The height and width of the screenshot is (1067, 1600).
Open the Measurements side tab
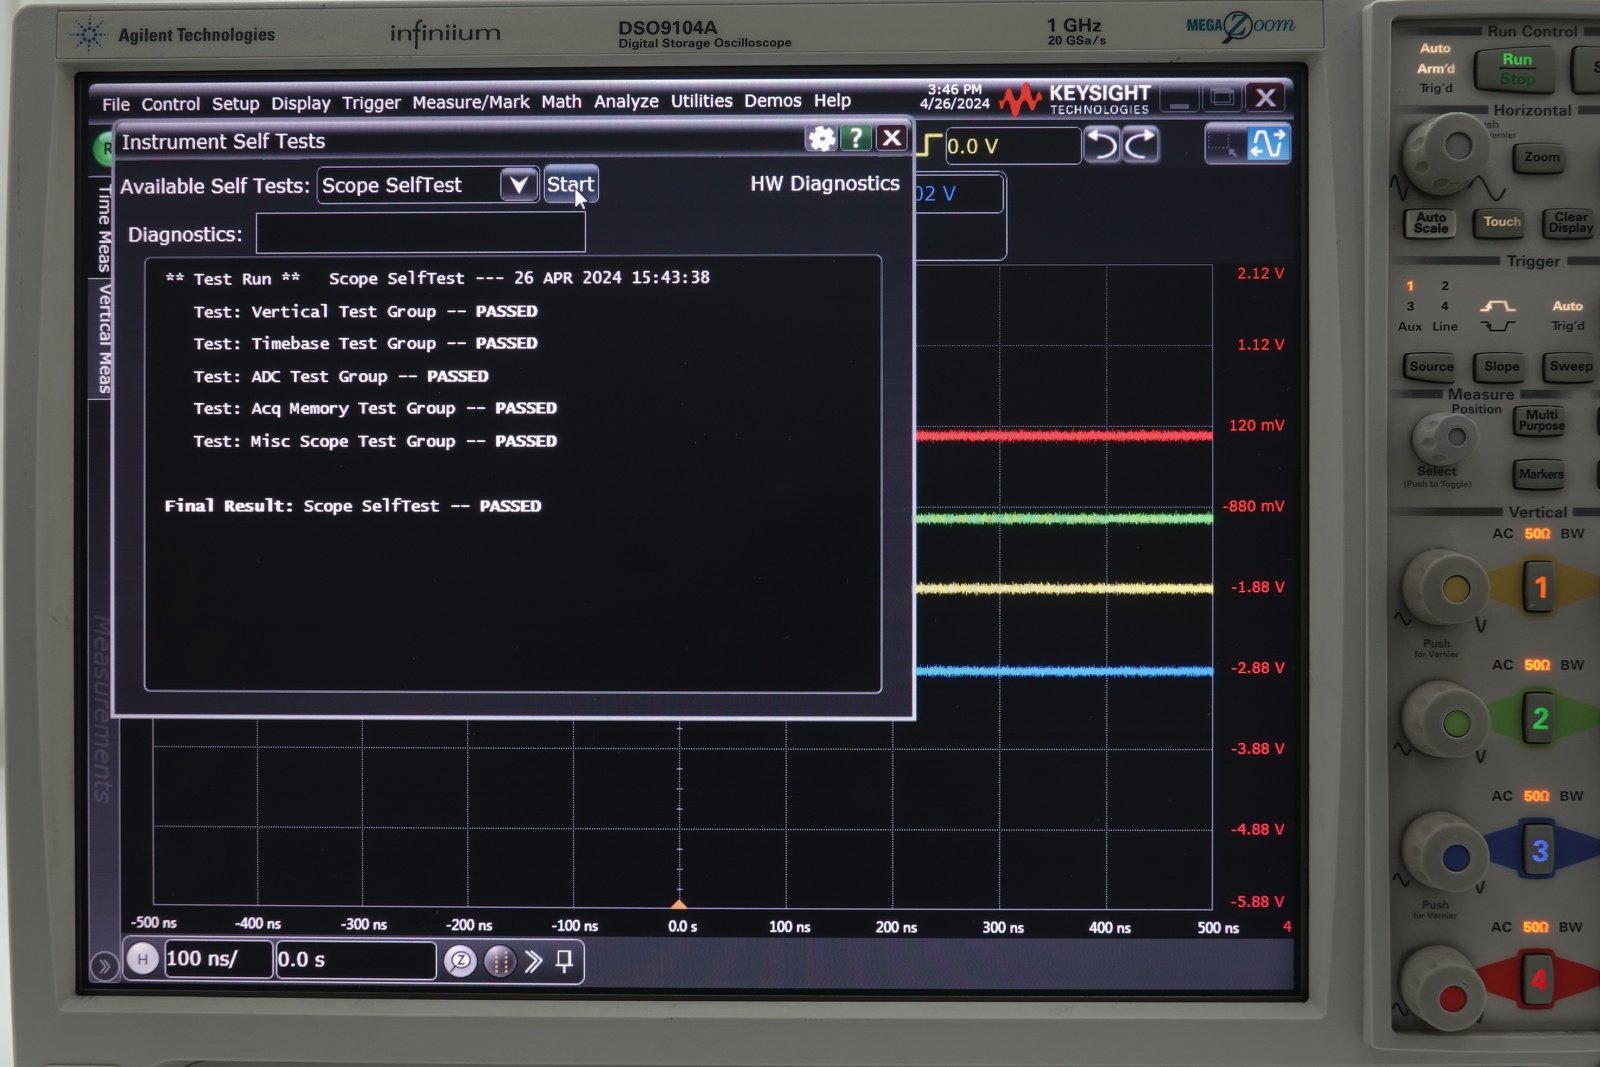pyautogui.click(x=103, y=708)
